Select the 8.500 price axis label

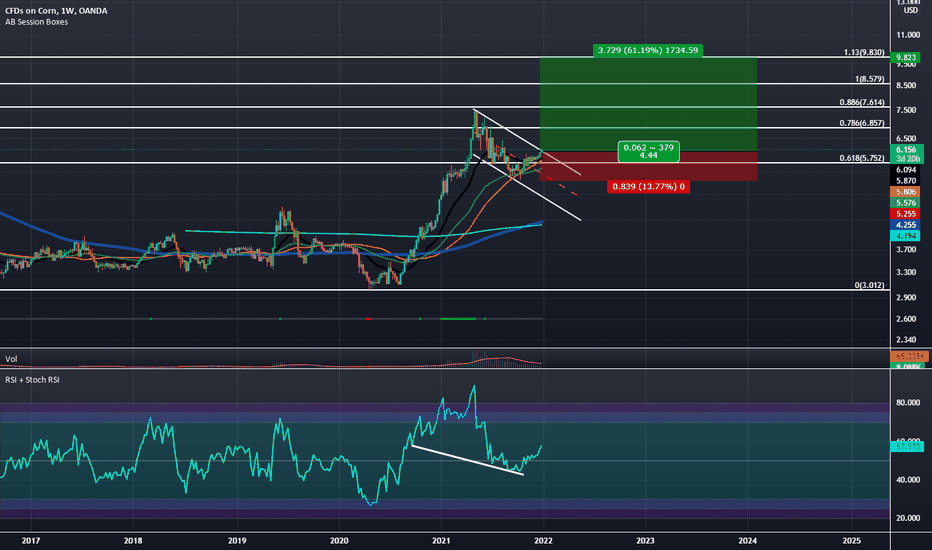[x=906, y=86]
